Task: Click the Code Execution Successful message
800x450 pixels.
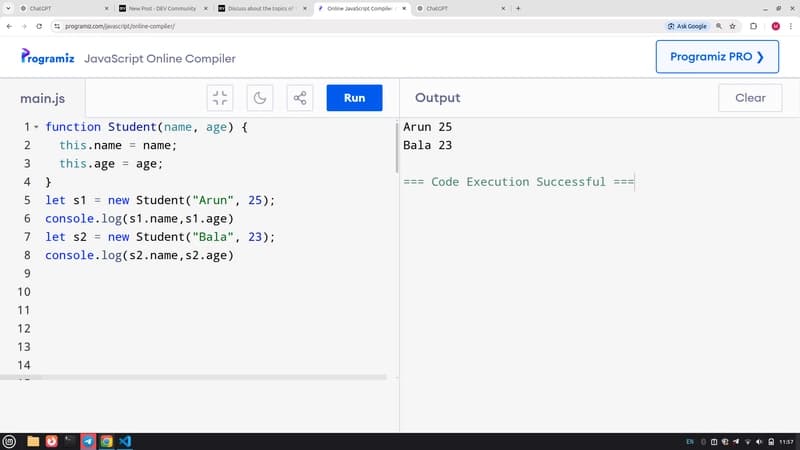Action: pyautogui.click(x=518, y=182)
